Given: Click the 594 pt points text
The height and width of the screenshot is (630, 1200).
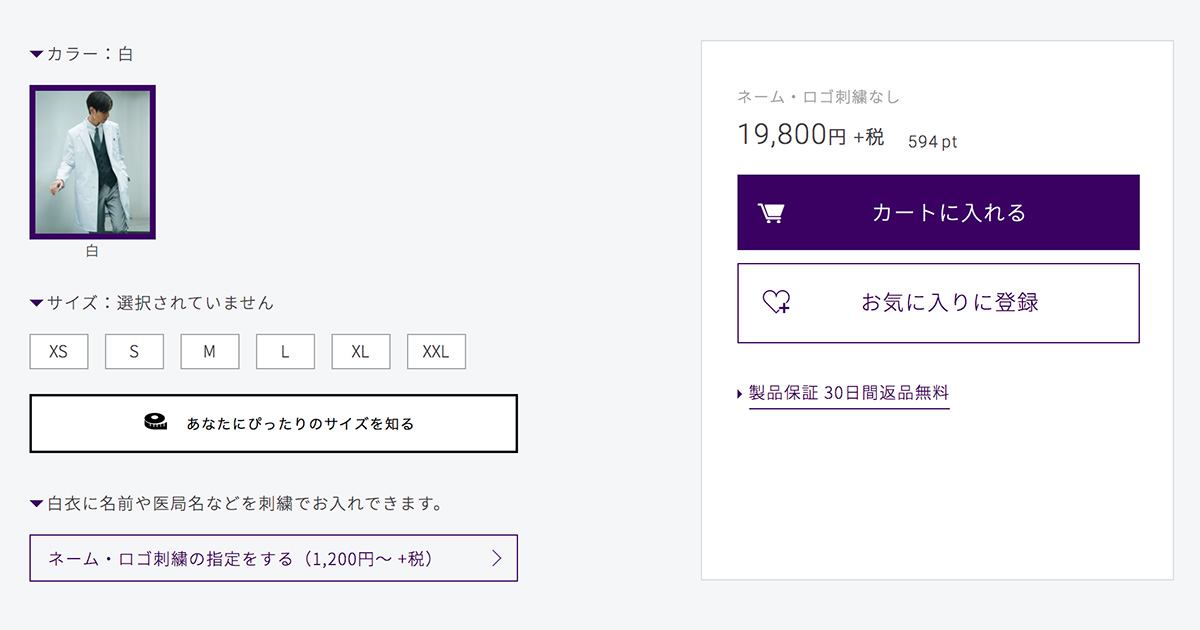Looking at the screenshot, I should 932,142.
